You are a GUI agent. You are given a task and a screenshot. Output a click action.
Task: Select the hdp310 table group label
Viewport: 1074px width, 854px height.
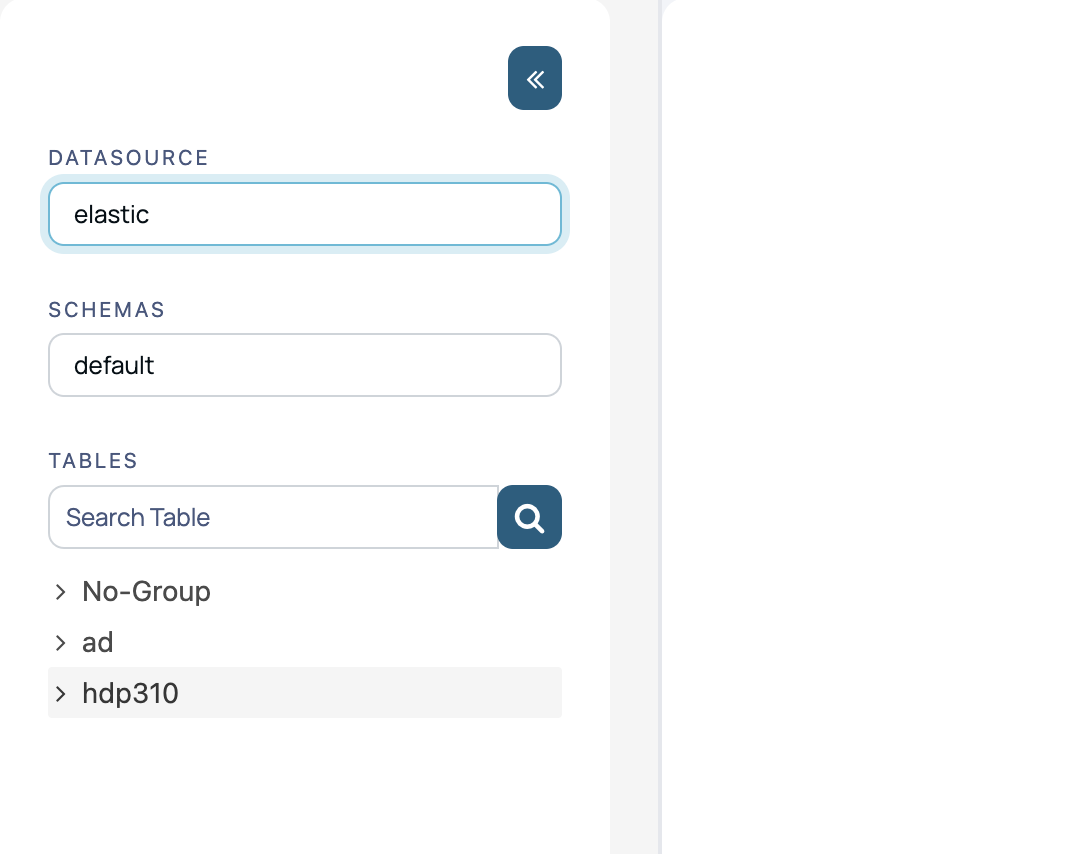(130, 694)
